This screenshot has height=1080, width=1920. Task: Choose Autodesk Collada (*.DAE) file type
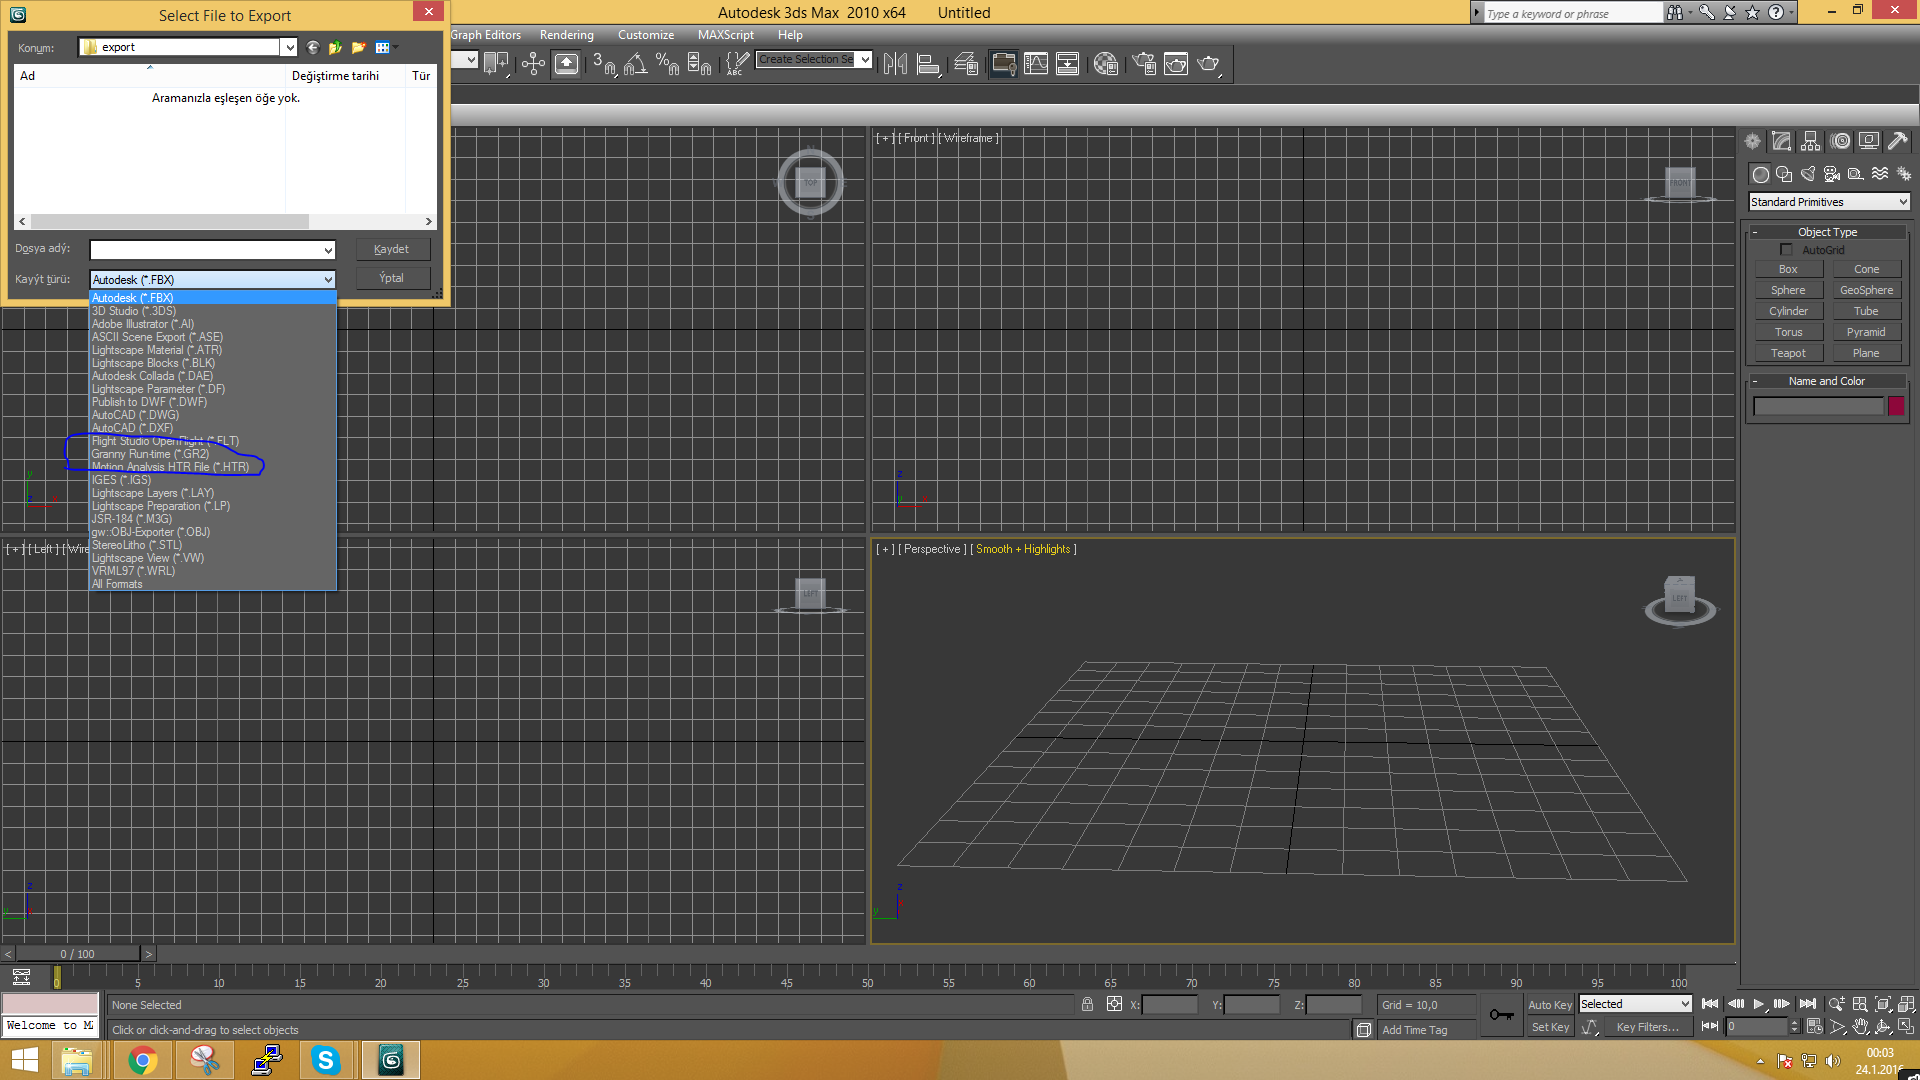pos(213,376)
